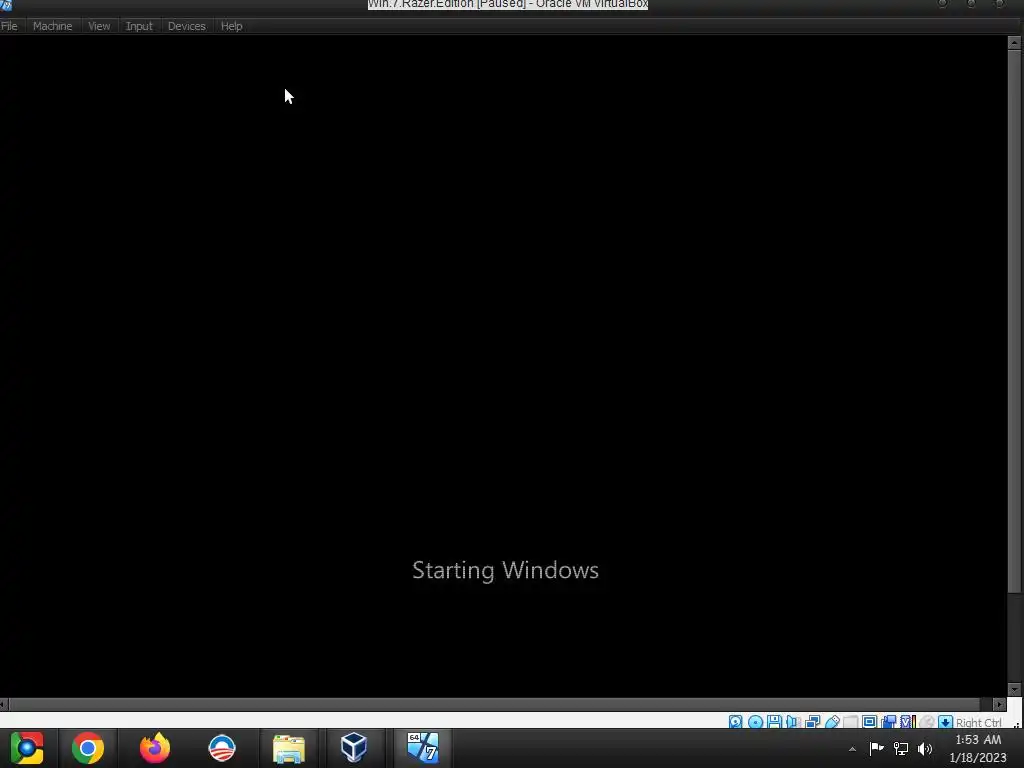Open the red-white-blue circle logo taskbar app
Screen dimensions: 1024x768
click(x=221, y=748)
